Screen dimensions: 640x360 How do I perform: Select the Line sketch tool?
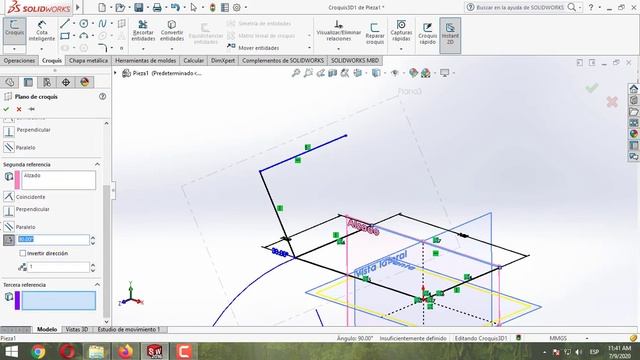coord(64,24)
